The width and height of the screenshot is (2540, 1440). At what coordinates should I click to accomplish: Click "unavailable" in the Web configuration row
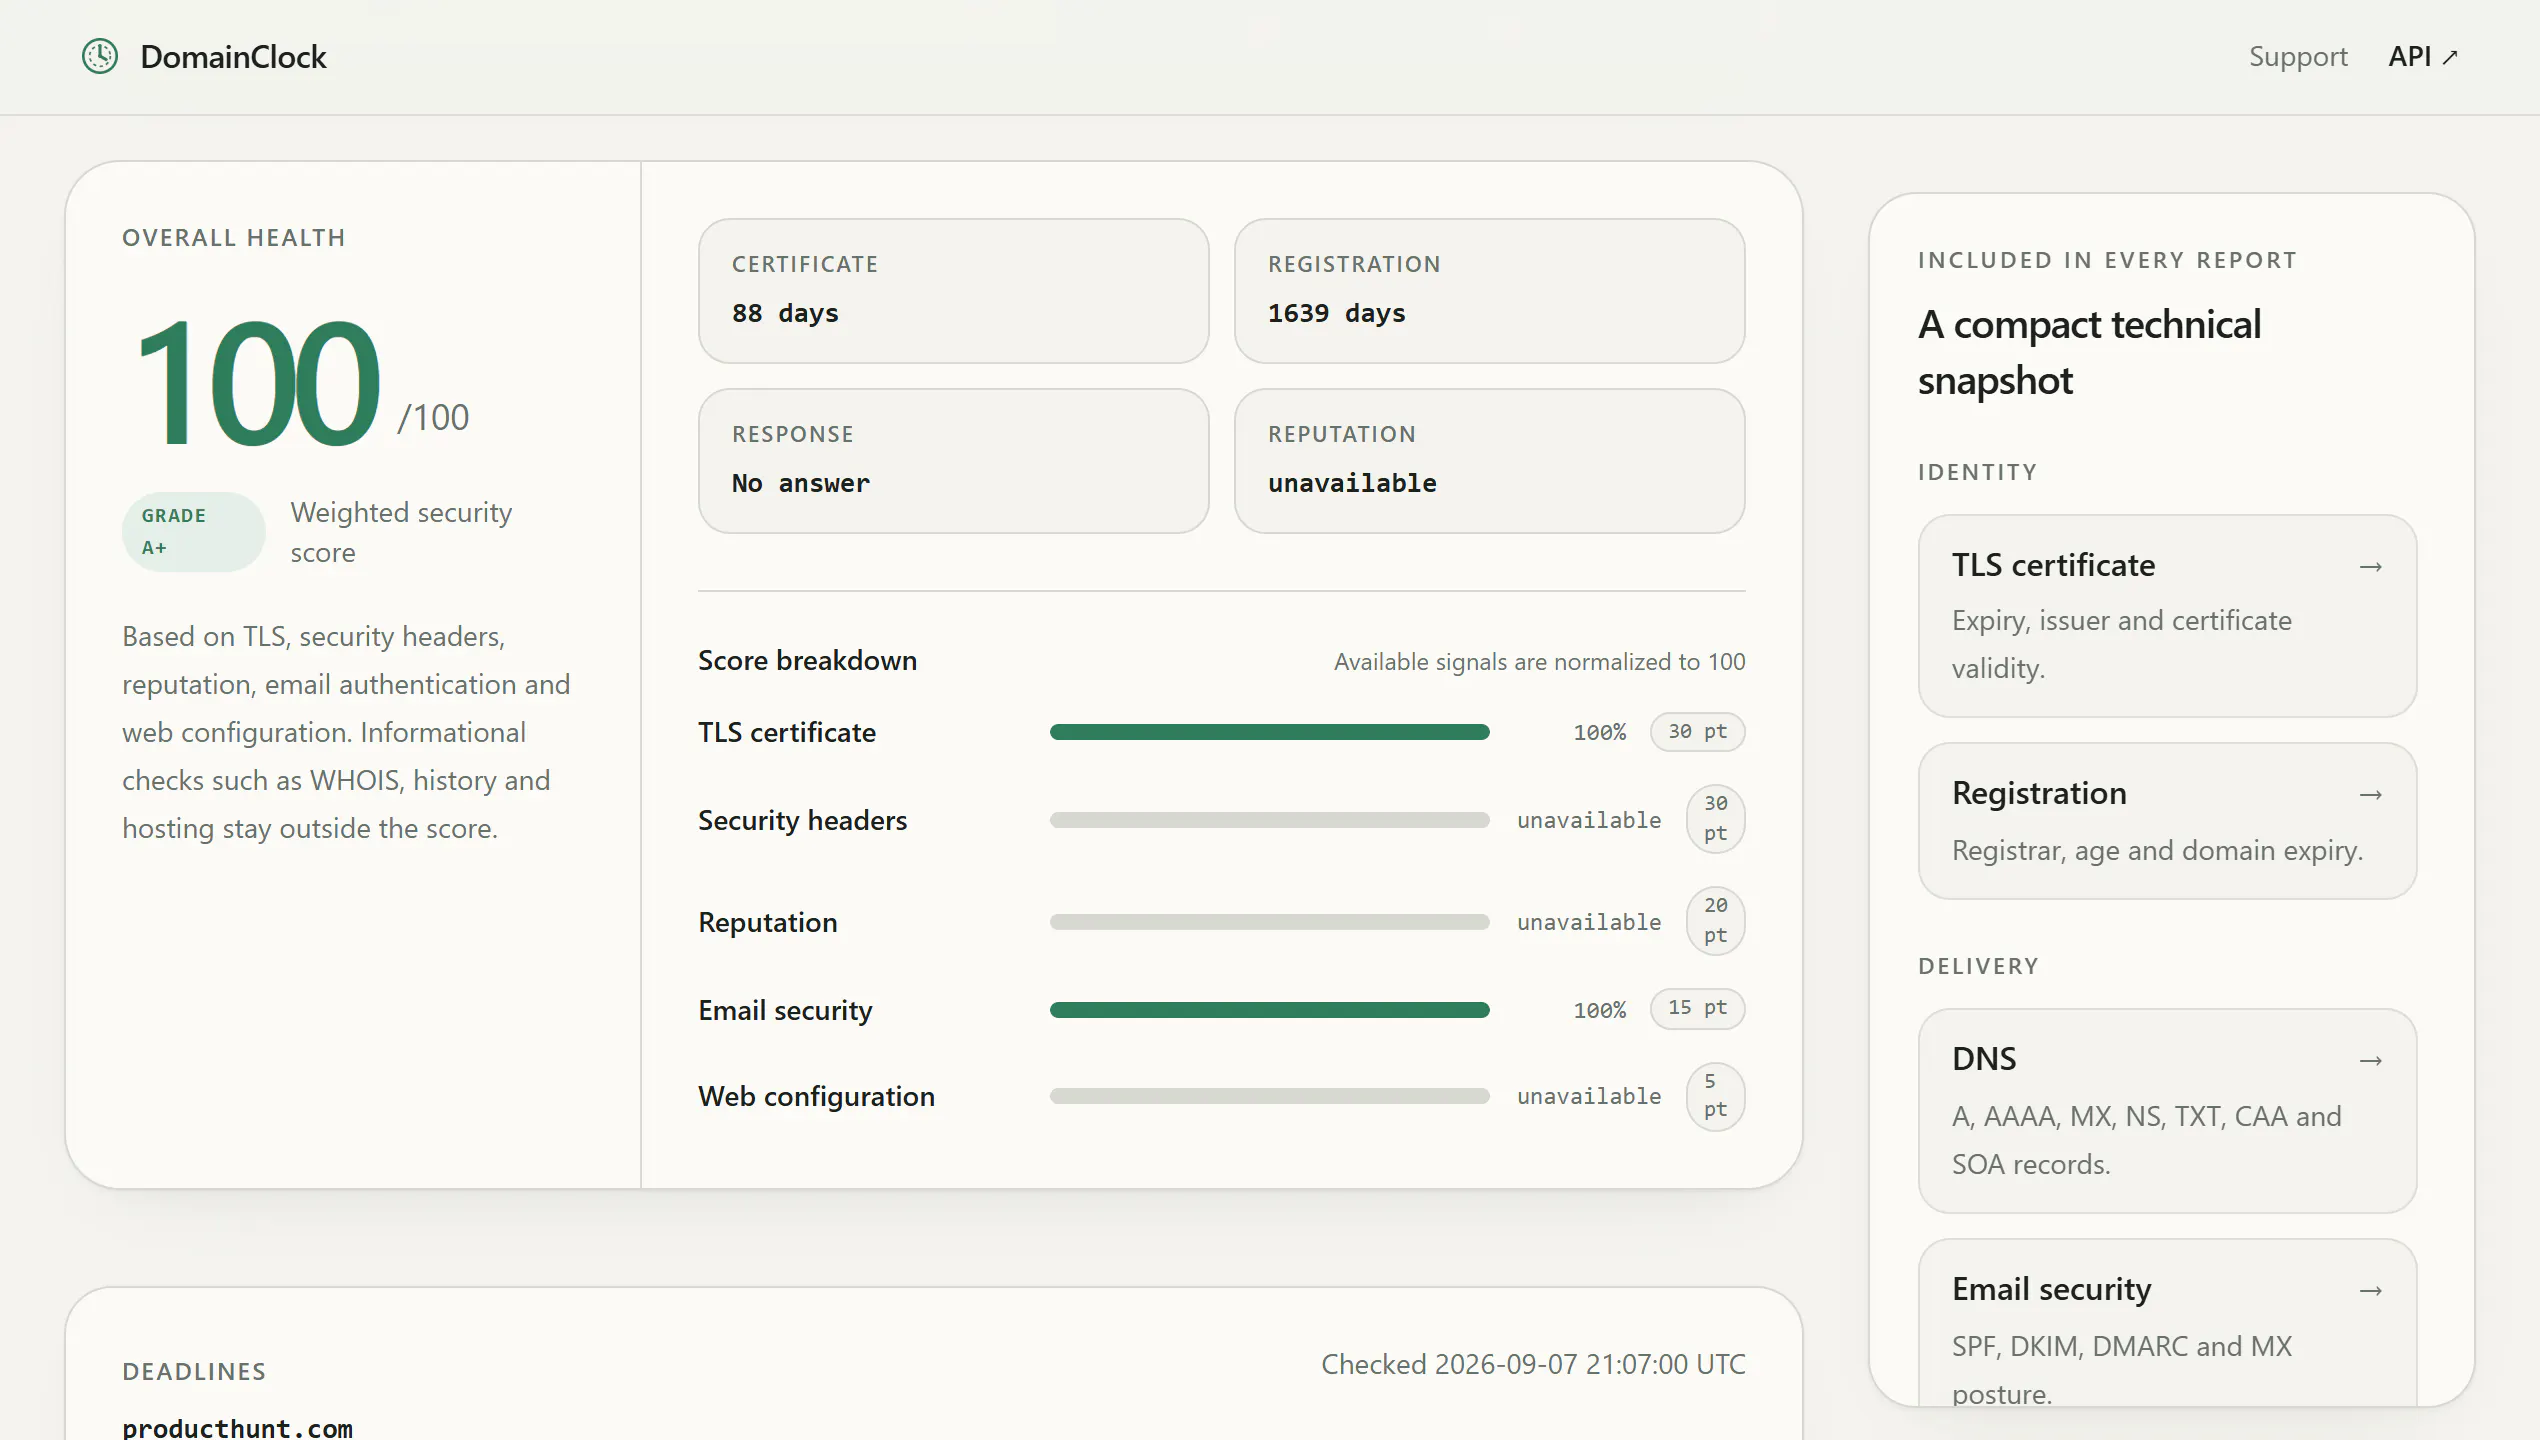pos(1588,1097)
